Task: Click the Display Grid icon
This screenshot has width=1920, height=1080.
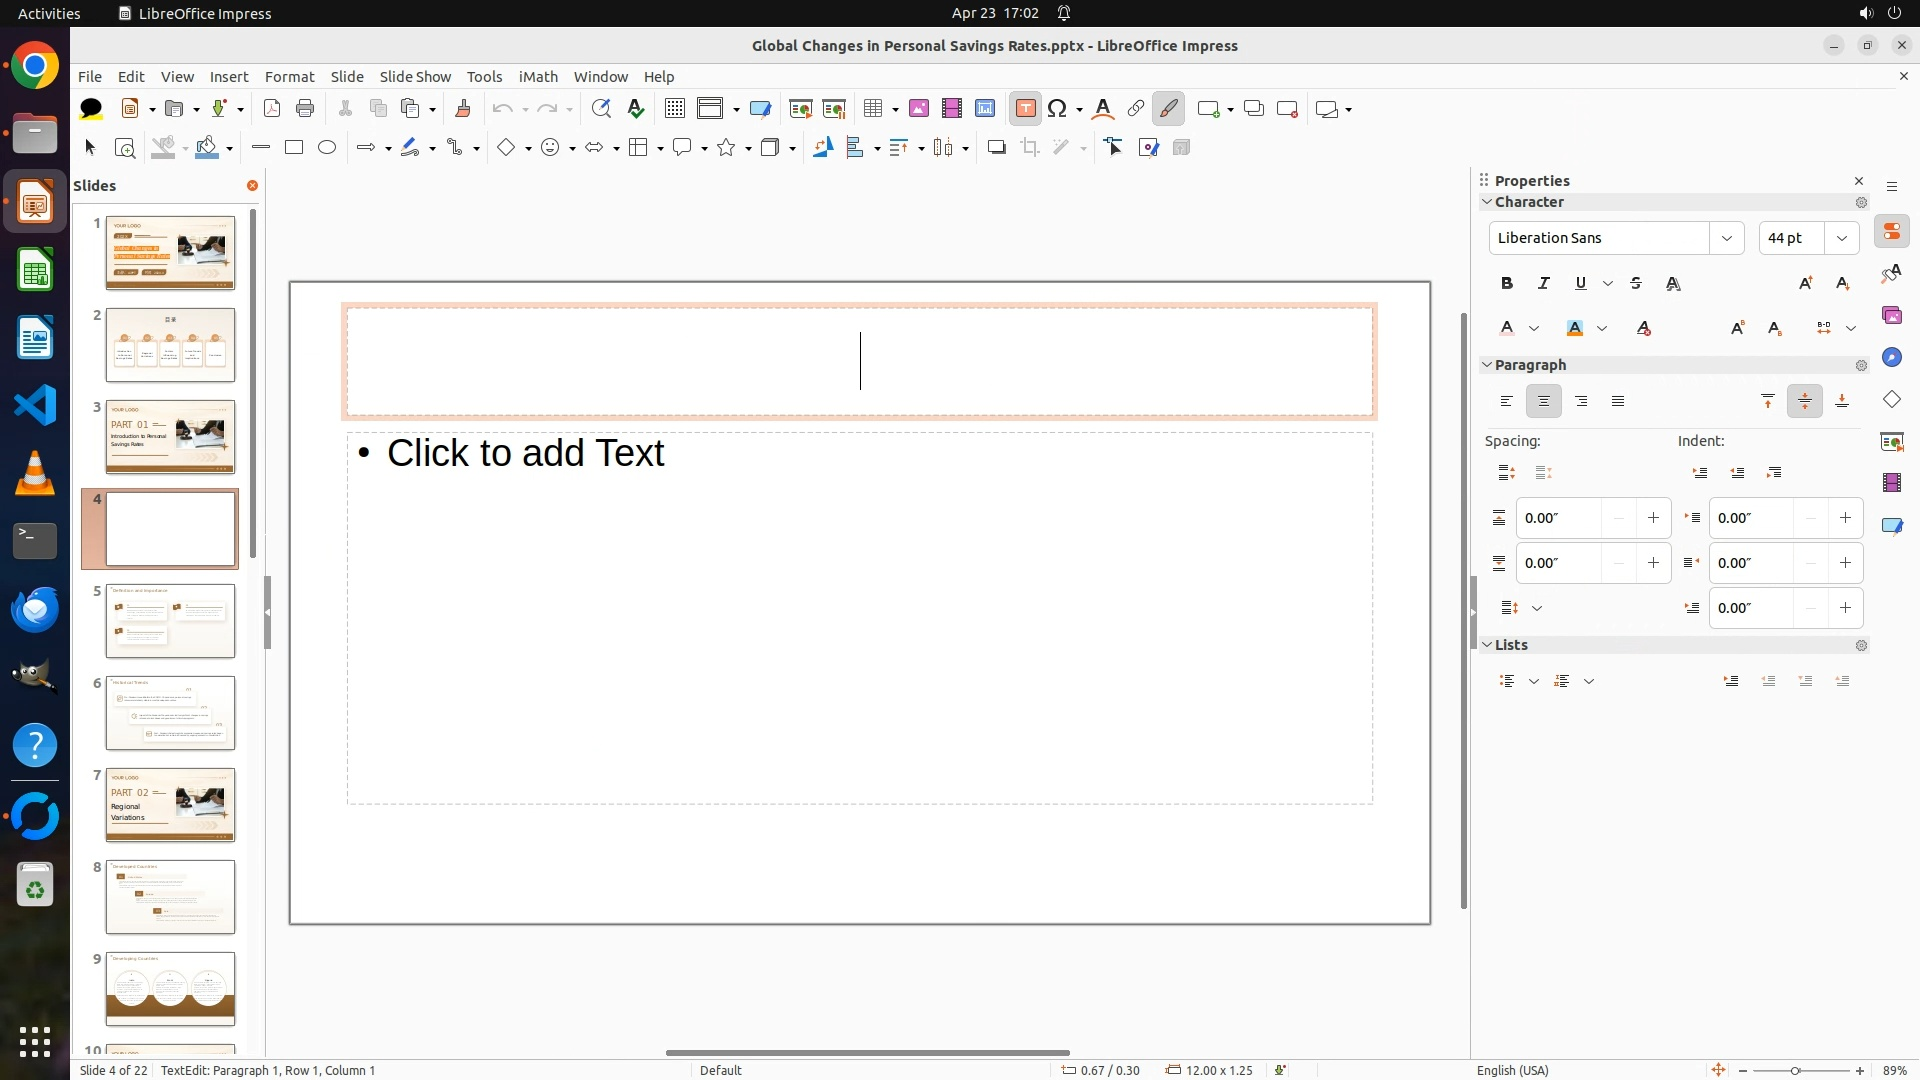Action: (675, 109)
